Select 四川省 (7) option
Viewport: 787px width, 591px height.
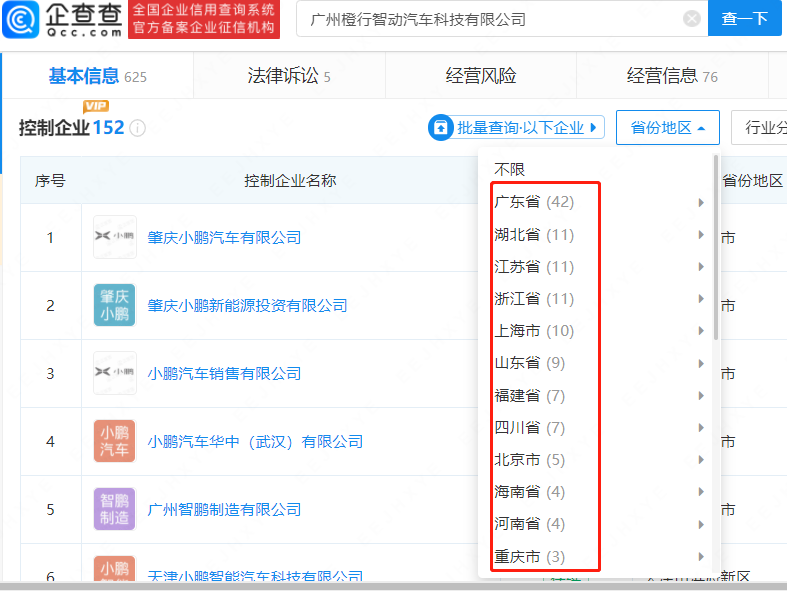pyautogui.click(x=530, y=428)
